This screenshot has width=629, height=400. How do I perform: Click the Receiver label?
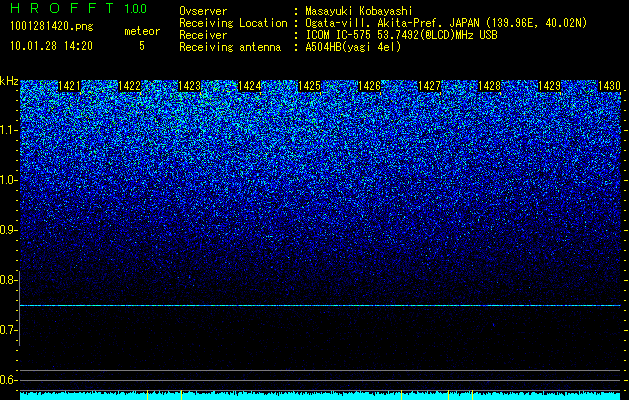203,35
